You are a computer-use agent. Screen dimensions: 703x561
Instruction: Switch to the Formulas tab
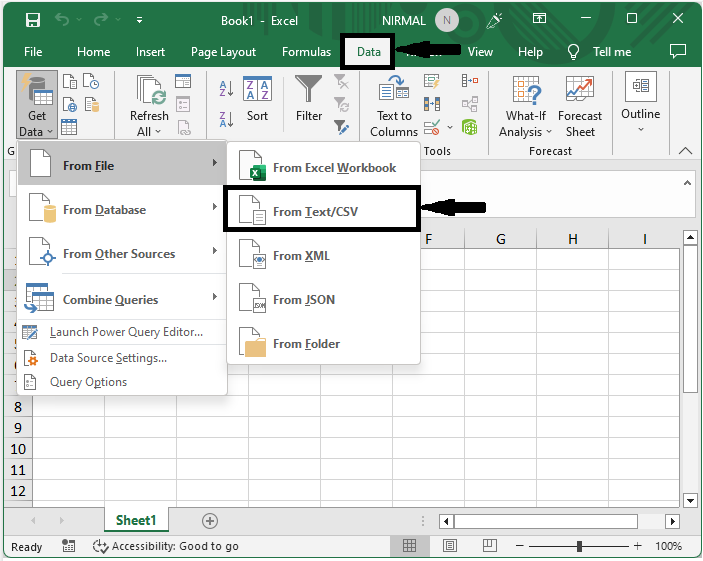point(306,52)
